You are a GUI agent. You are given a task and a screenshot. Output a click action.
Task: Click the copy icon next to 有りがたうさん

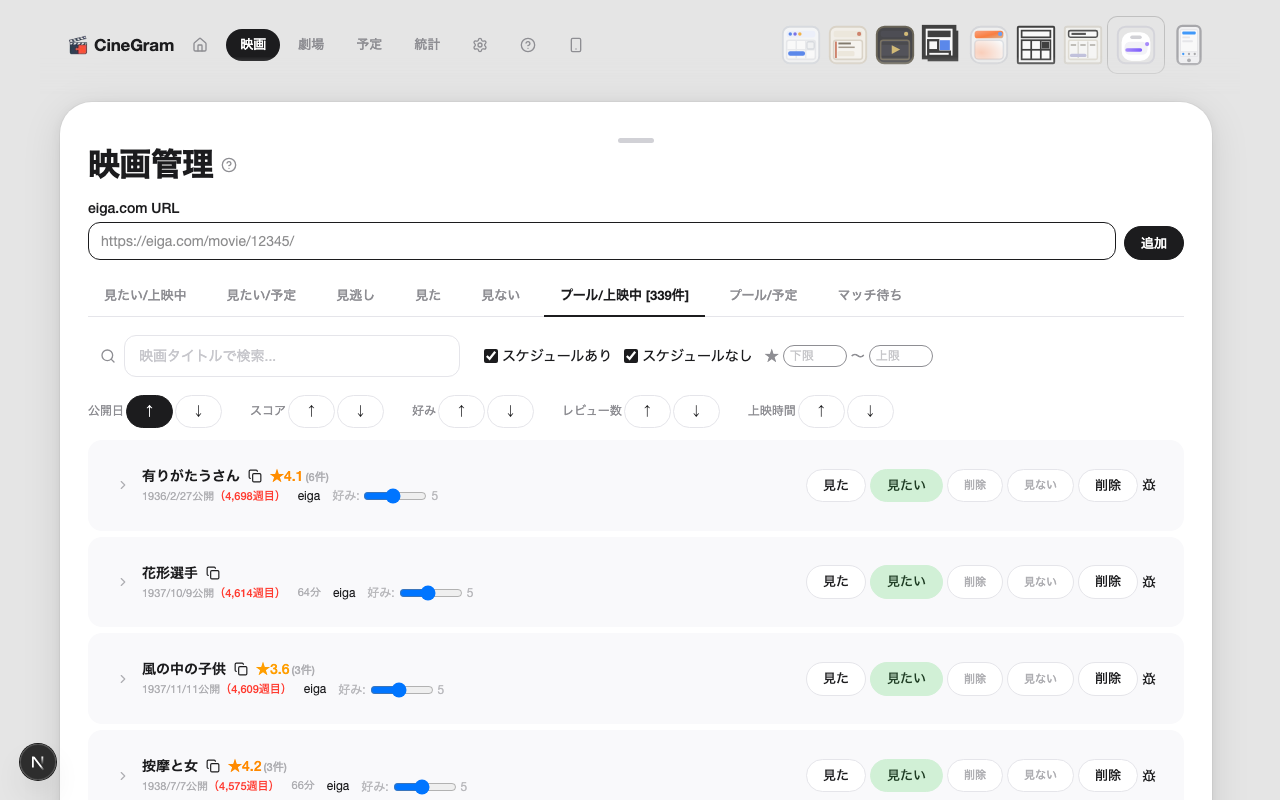pyautogui.click(x=255, y=476)
